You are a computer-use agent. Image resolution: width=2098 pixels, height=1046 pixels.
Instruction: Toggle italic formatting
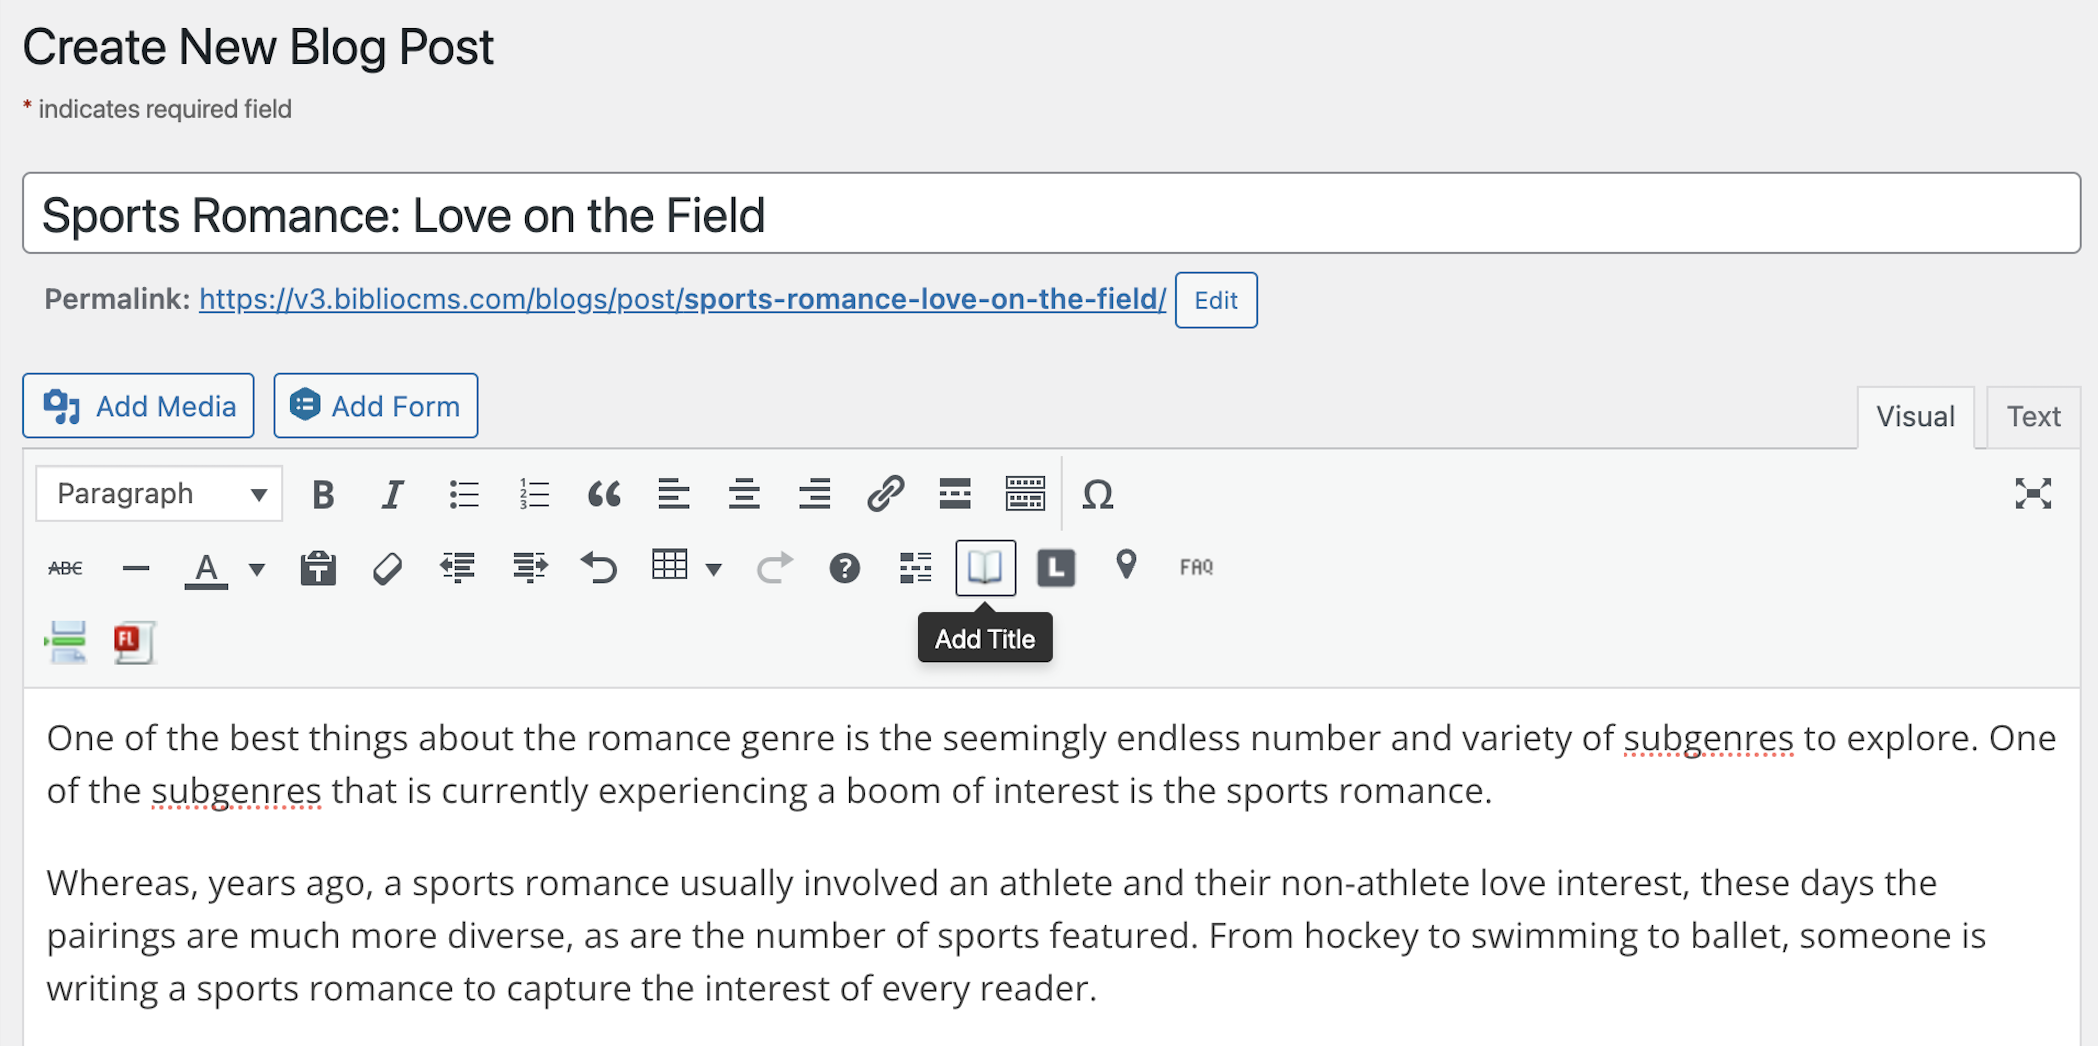click(x=392, y=493)
